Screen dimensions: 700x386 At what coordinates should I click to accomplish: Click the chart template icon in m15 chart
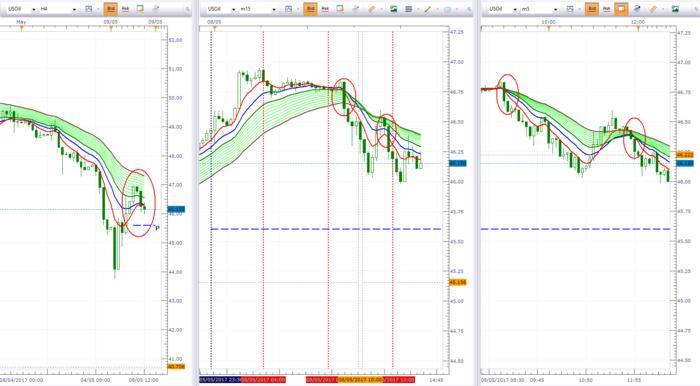288,9
